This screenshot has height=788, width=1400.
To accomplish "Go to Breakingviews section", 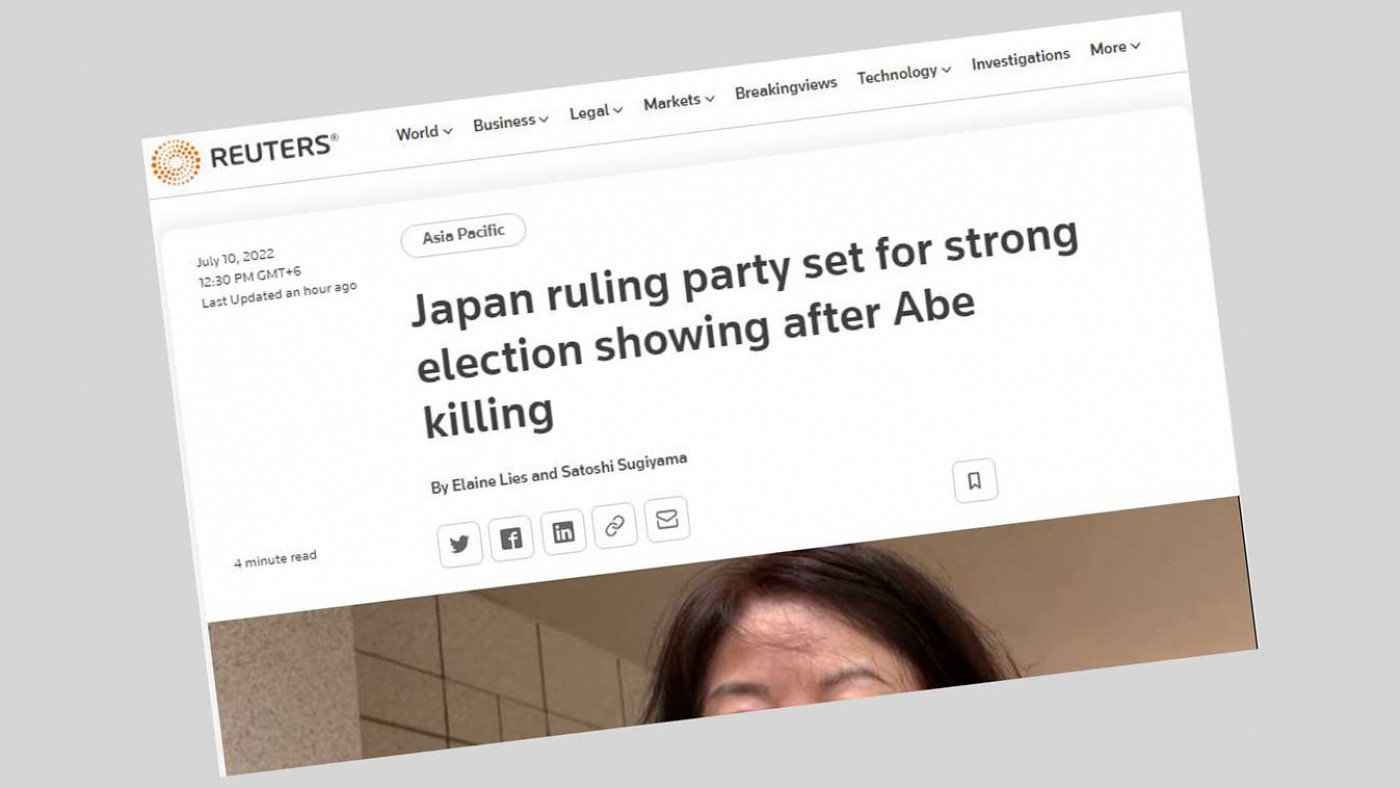I will [786, 88].
